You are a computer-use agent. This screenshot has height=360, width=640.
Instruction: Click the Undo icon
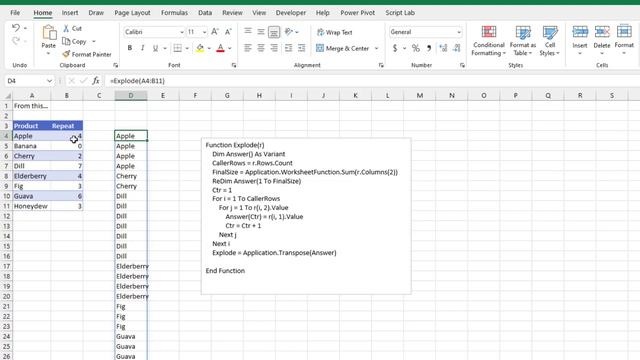pos(16,28)
